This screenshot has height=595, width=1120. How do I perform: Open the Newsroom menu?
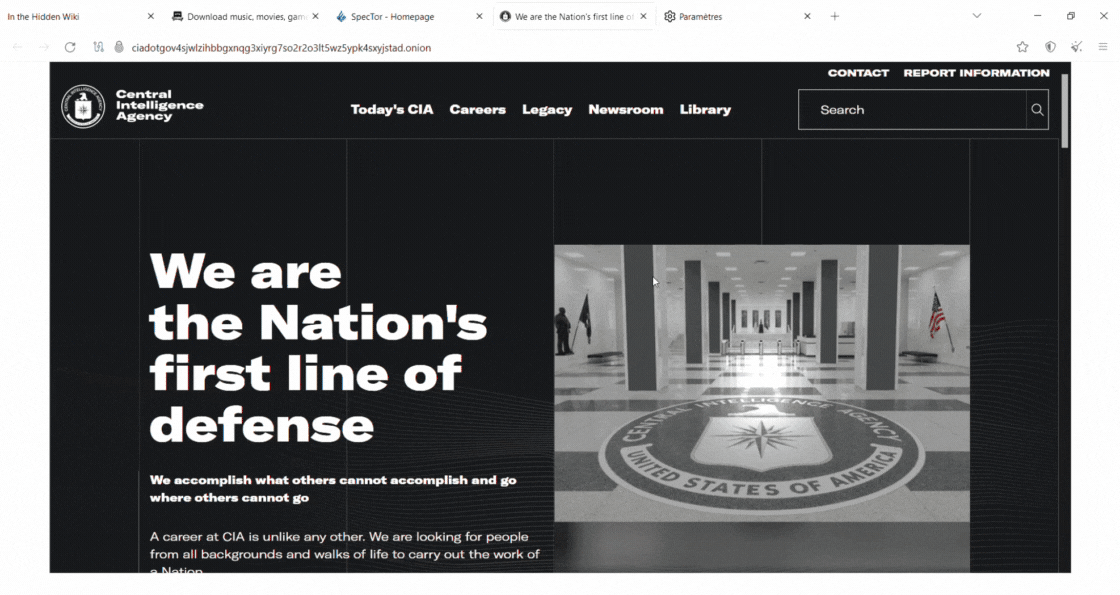point(626,109)
